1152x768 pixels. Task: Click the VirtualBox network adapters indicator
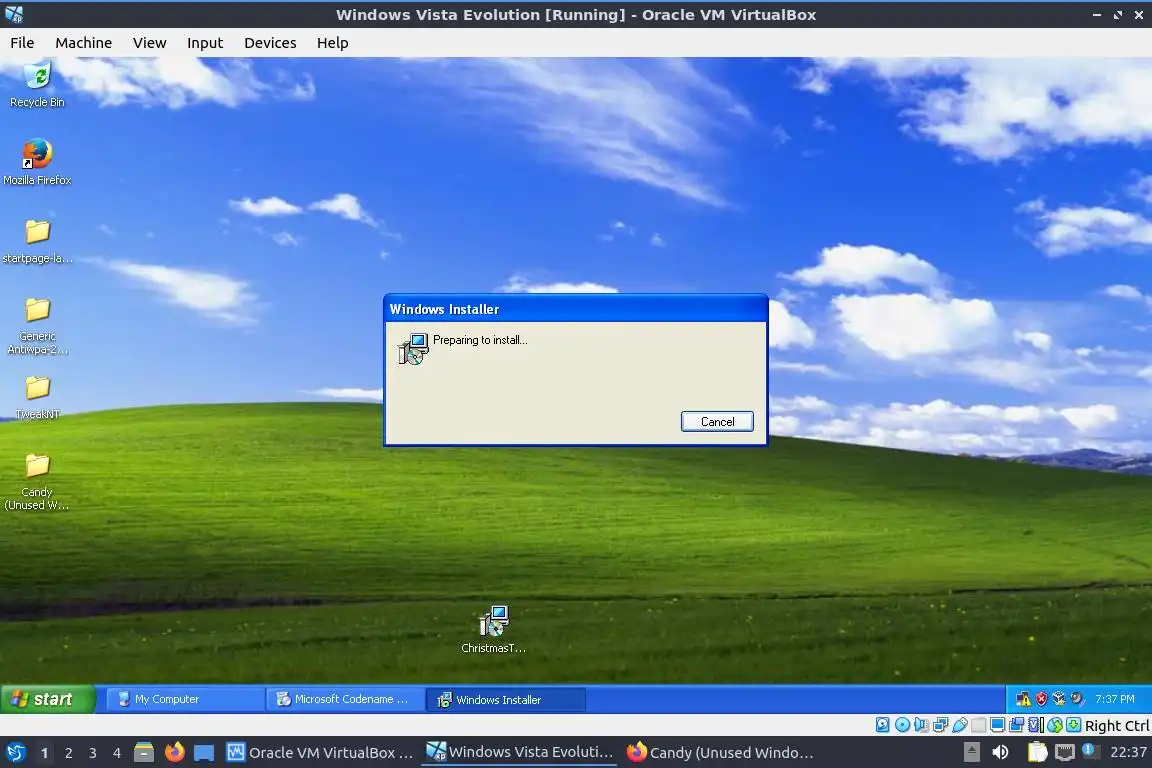[x=940, y=725]
